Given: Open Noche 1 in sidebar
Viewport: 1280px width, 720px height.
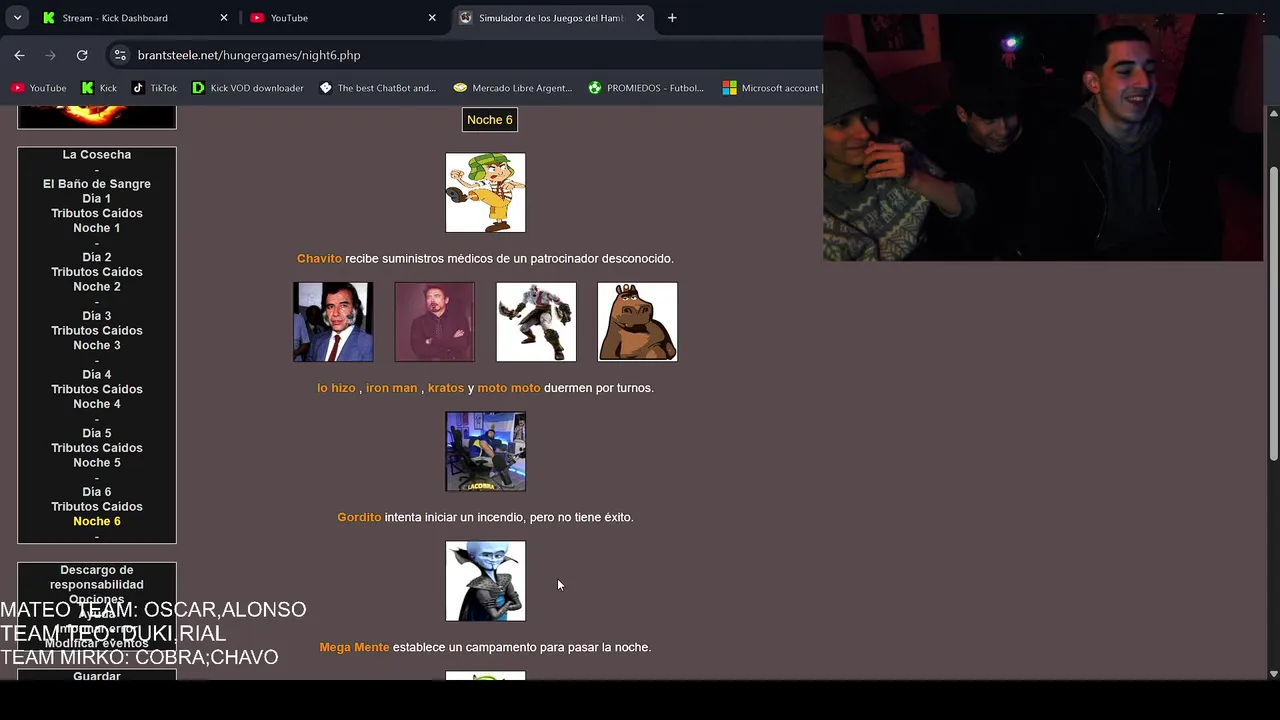Looking at the screenshot, I should [97, 228].
